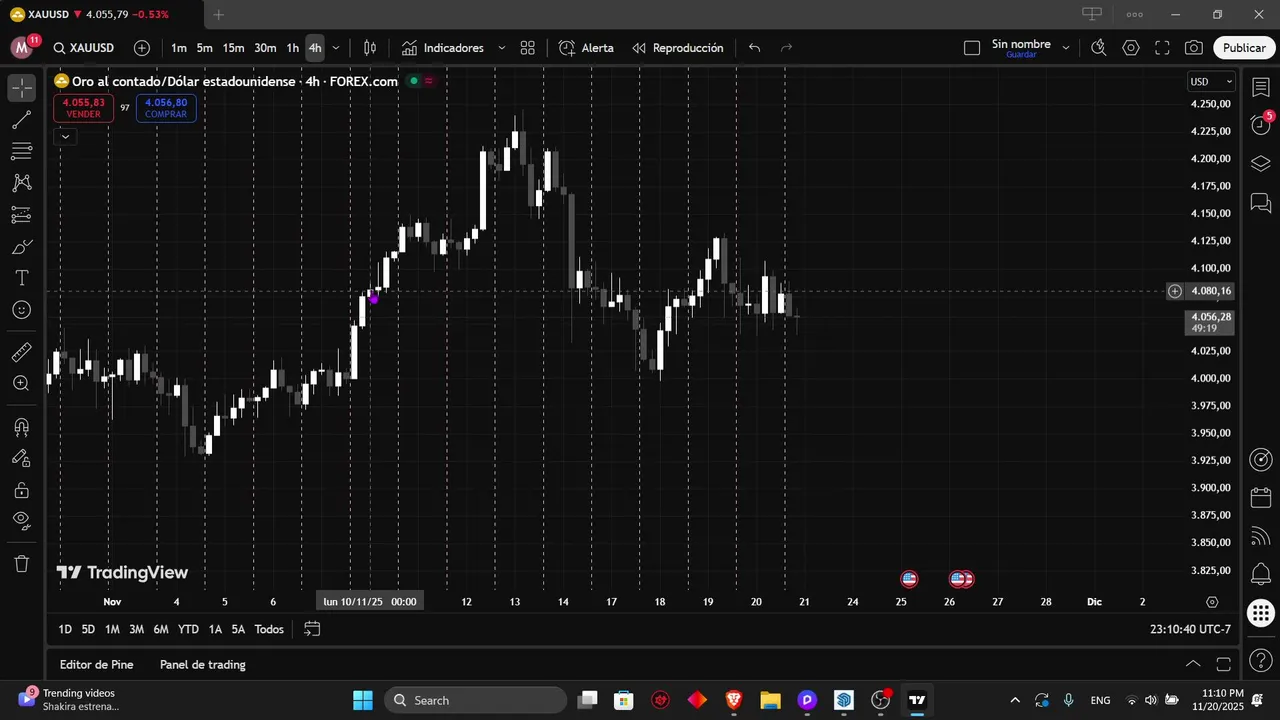Screen dimensions: 1280x720
Task: Open the alerts panel with badge
Action: pos(1261,125)
